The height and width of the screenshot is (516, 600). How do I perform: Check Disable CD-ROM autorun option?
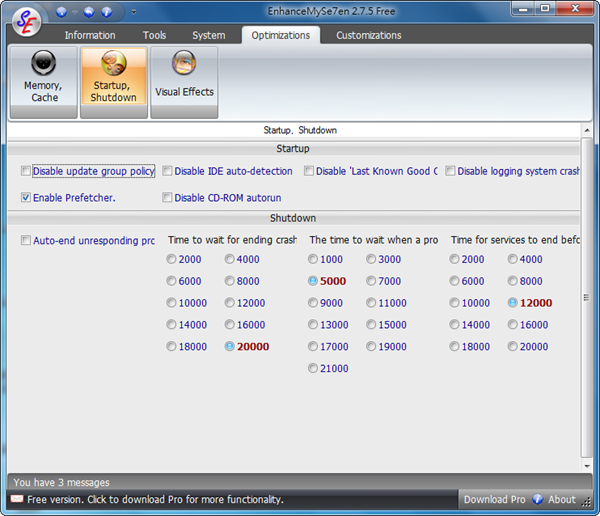[x=168, y=198]
